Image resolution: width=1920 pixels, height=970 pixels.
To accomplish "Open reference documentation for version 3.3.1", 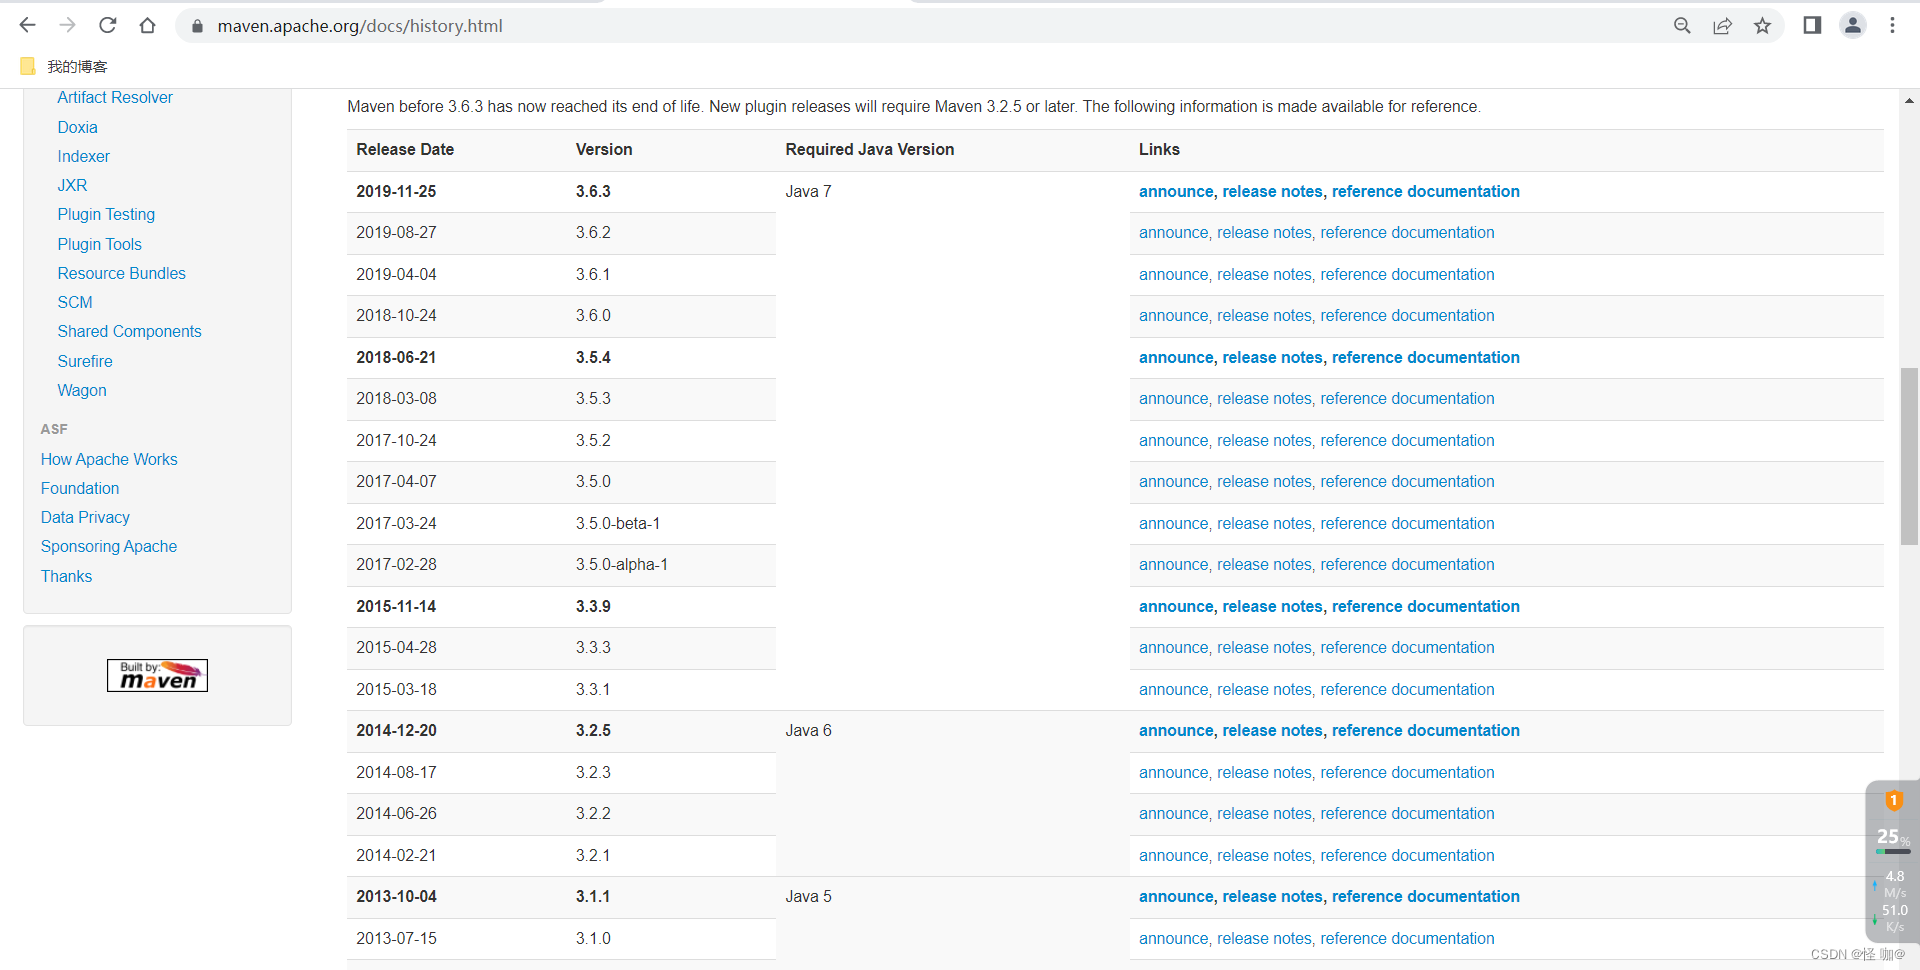I will click(x=1407, y=689).
